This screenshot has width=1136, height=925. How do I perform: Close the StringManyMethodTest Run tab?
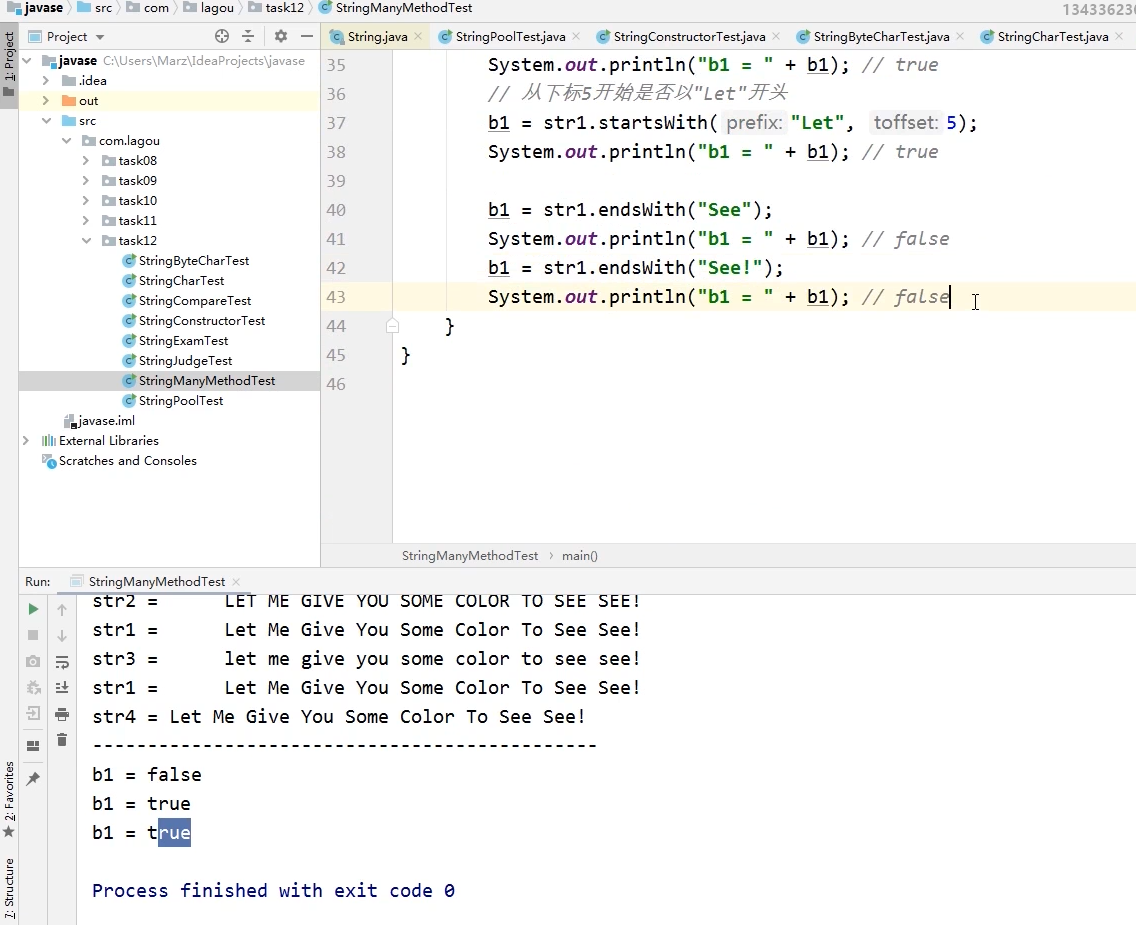(x=236, y=582)
